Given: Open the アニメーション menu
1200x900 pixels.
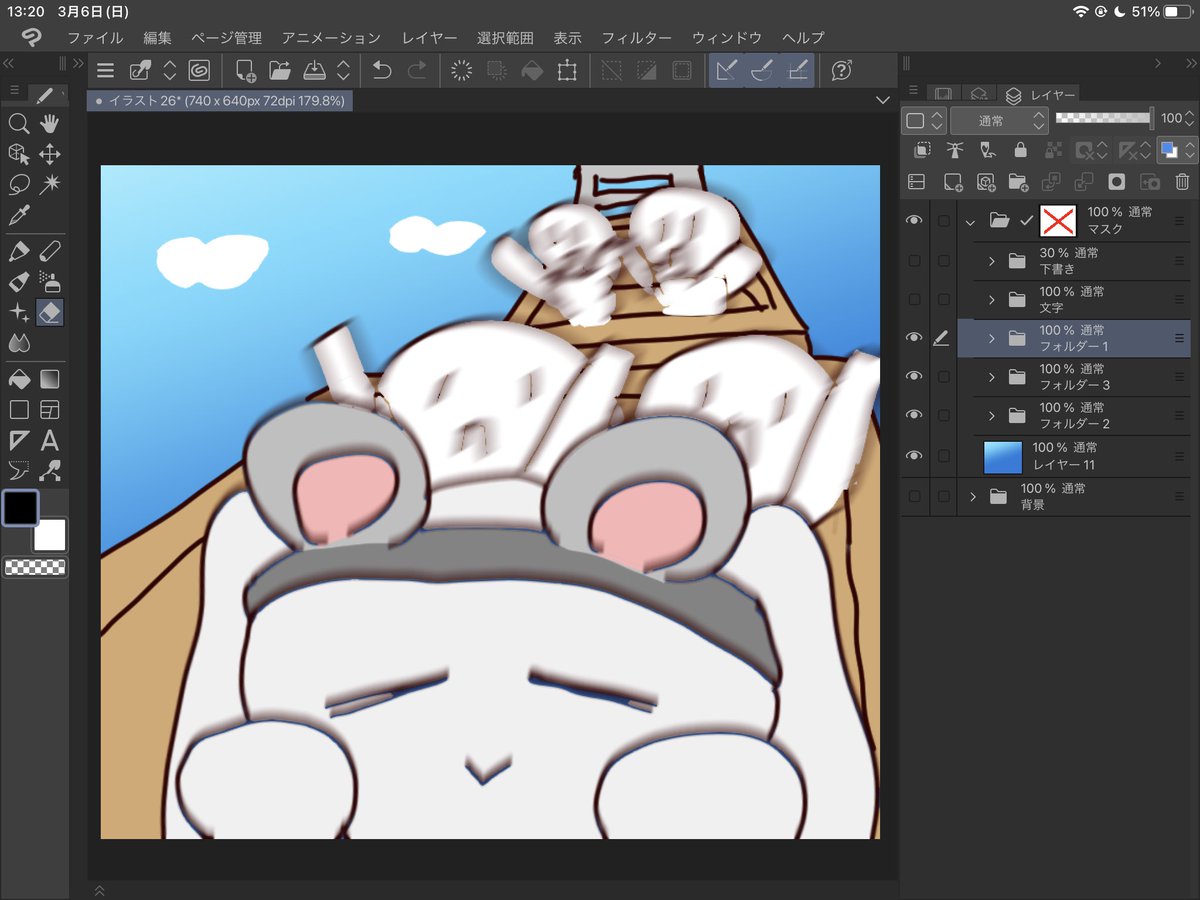Looking at the screenshot, I should [x=331, y=38].
